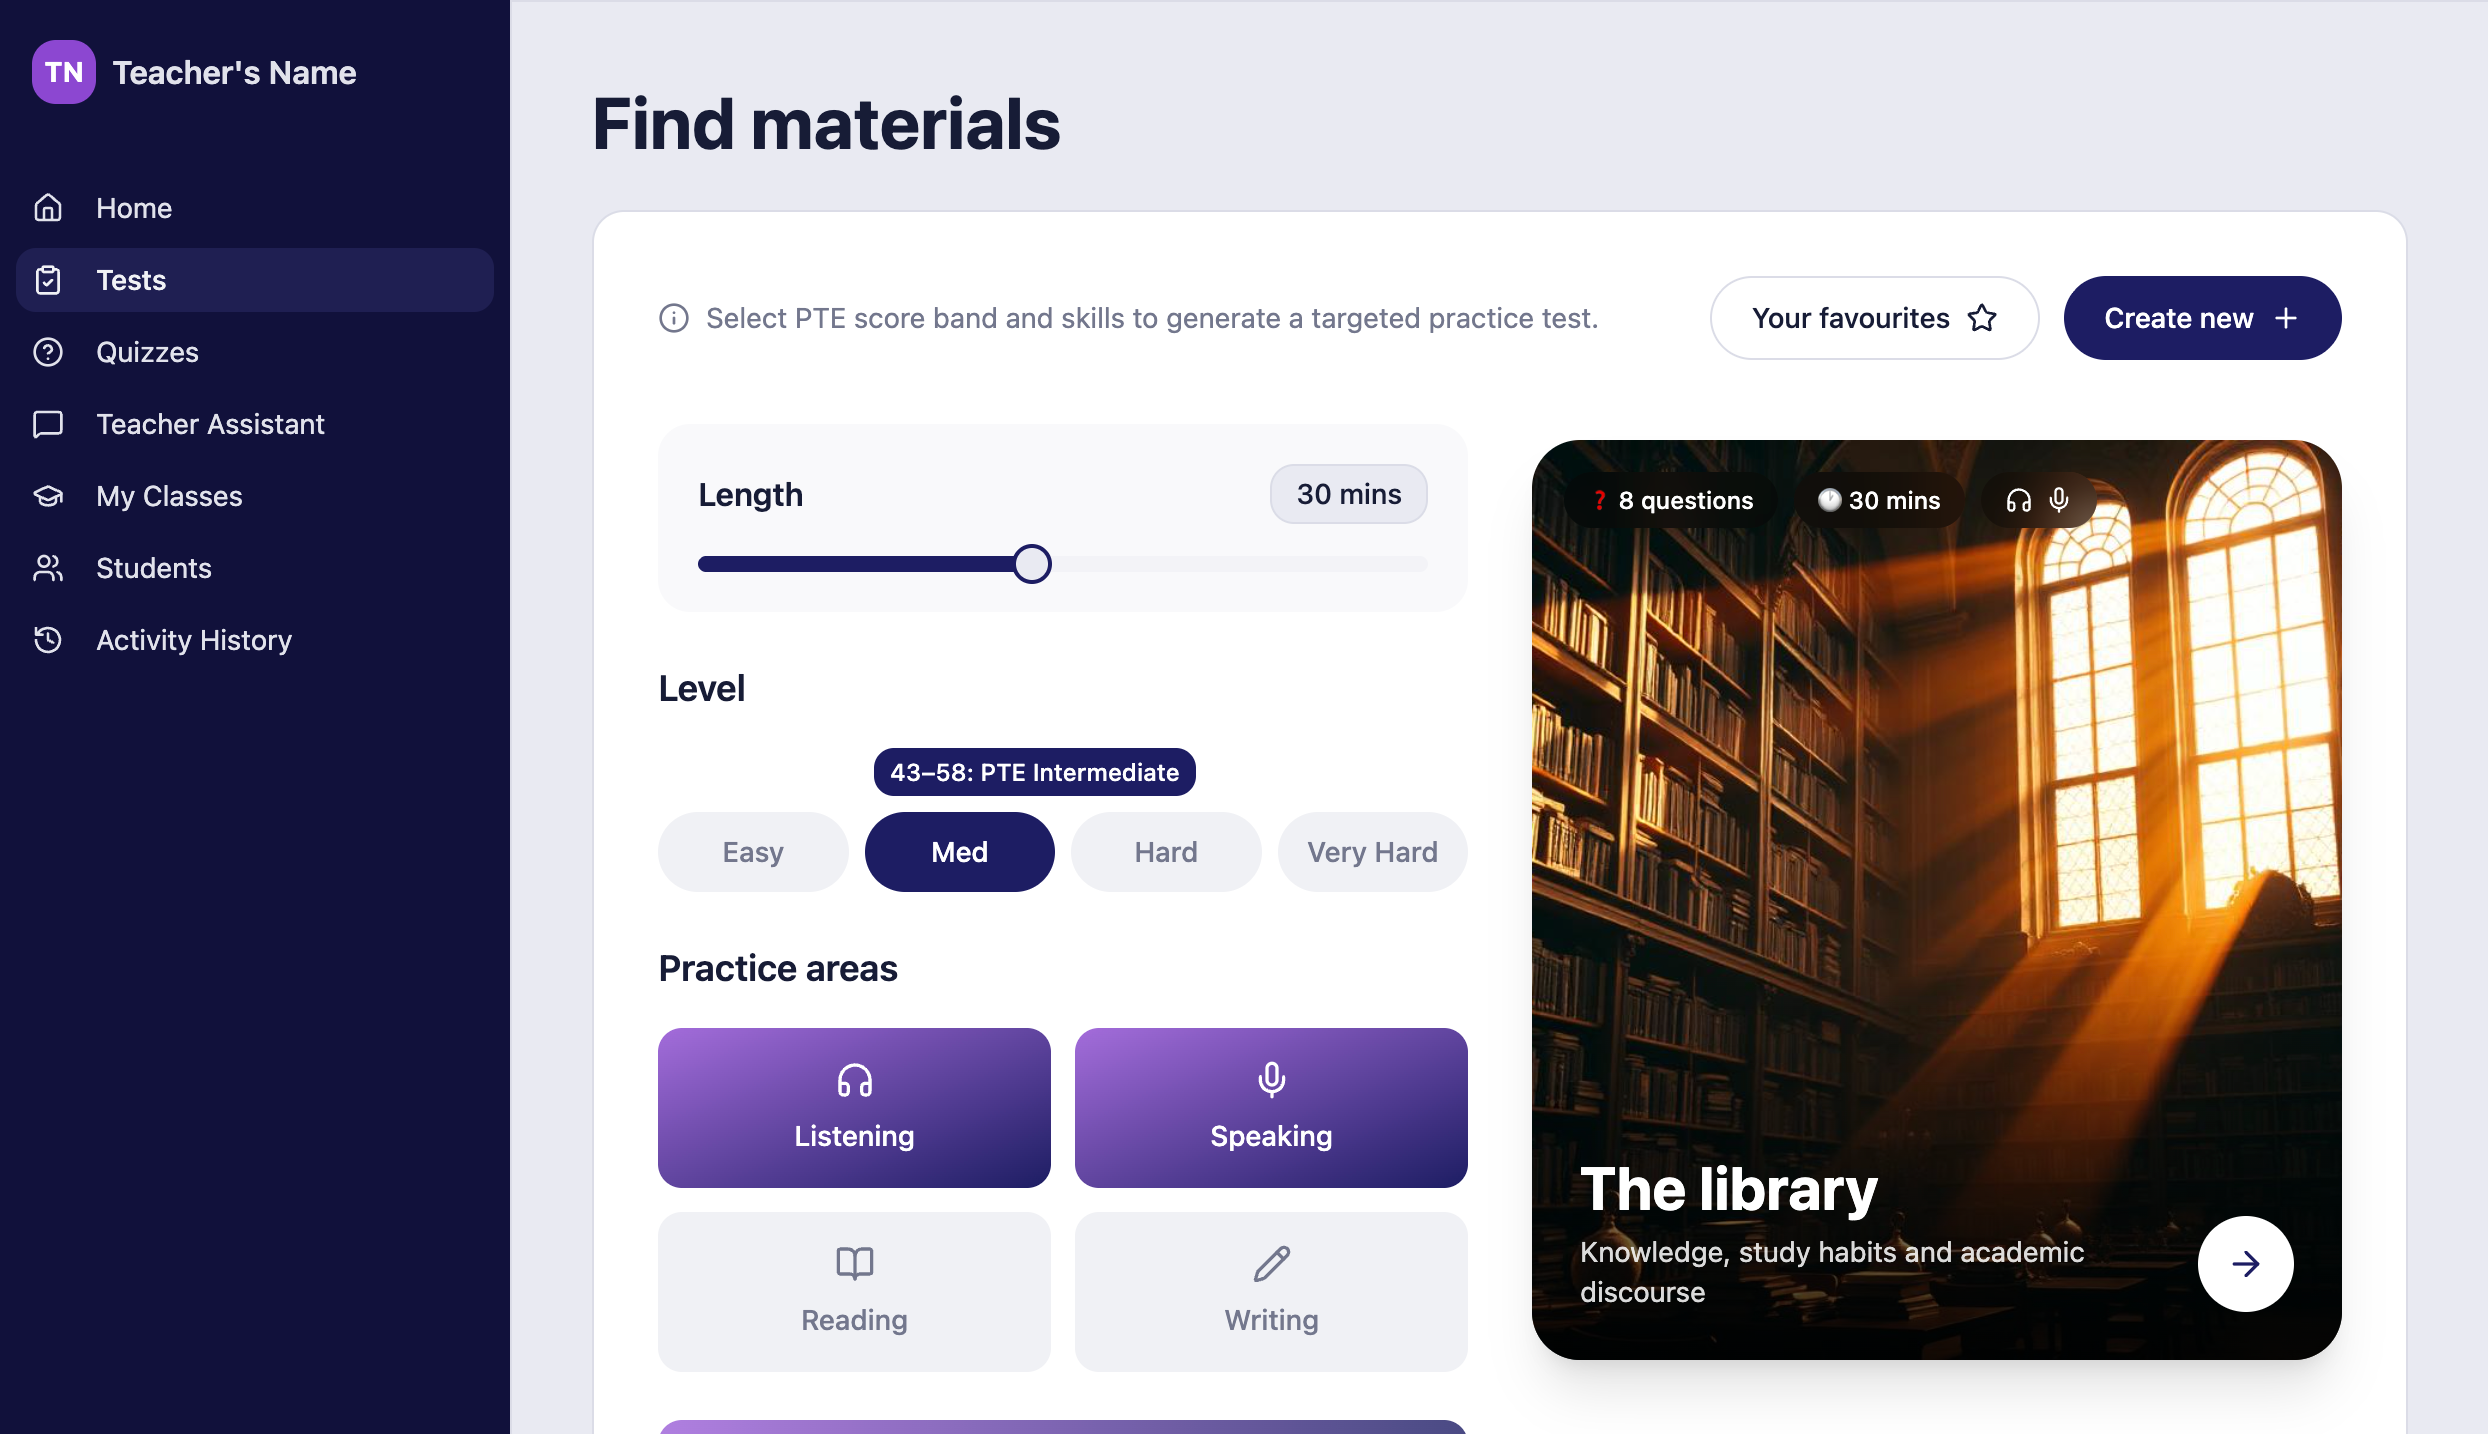2488x1434 pixels.
Task: Click the My Classes graduation cap icon
Action: pyautogui.click(x=48, y=496)
